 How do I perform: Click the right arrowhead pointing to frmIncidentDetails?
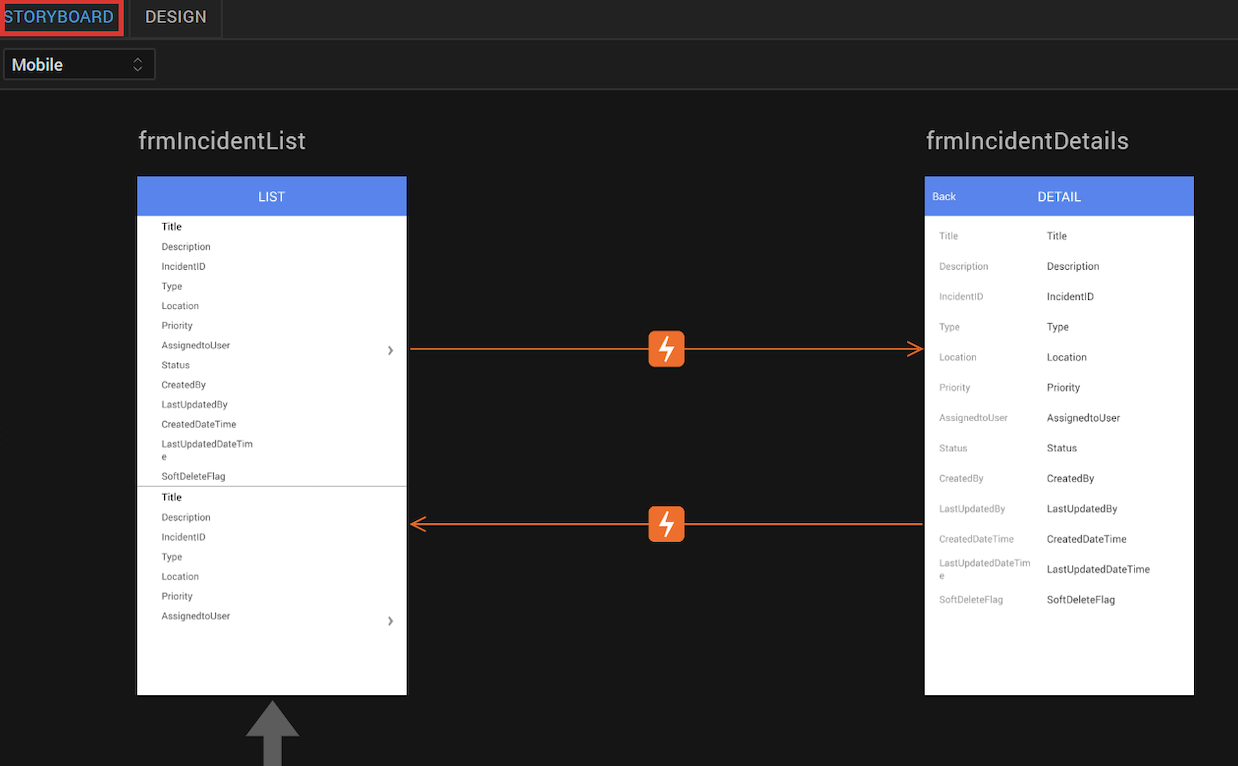point(914,349)
